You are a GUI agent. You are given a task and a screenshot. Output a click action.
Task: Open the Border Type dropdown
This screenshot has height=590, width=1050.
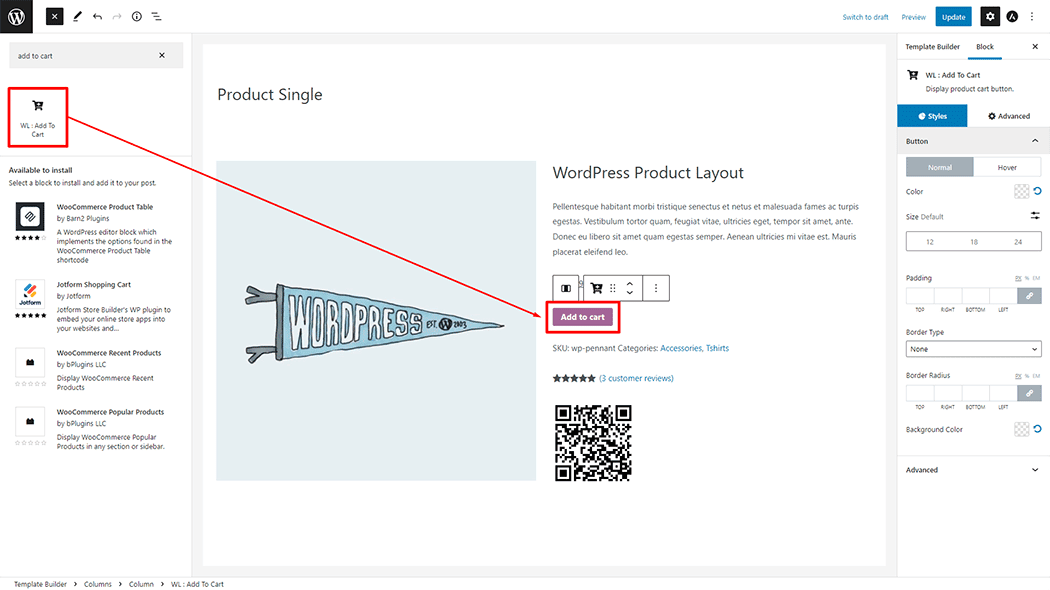973,349
